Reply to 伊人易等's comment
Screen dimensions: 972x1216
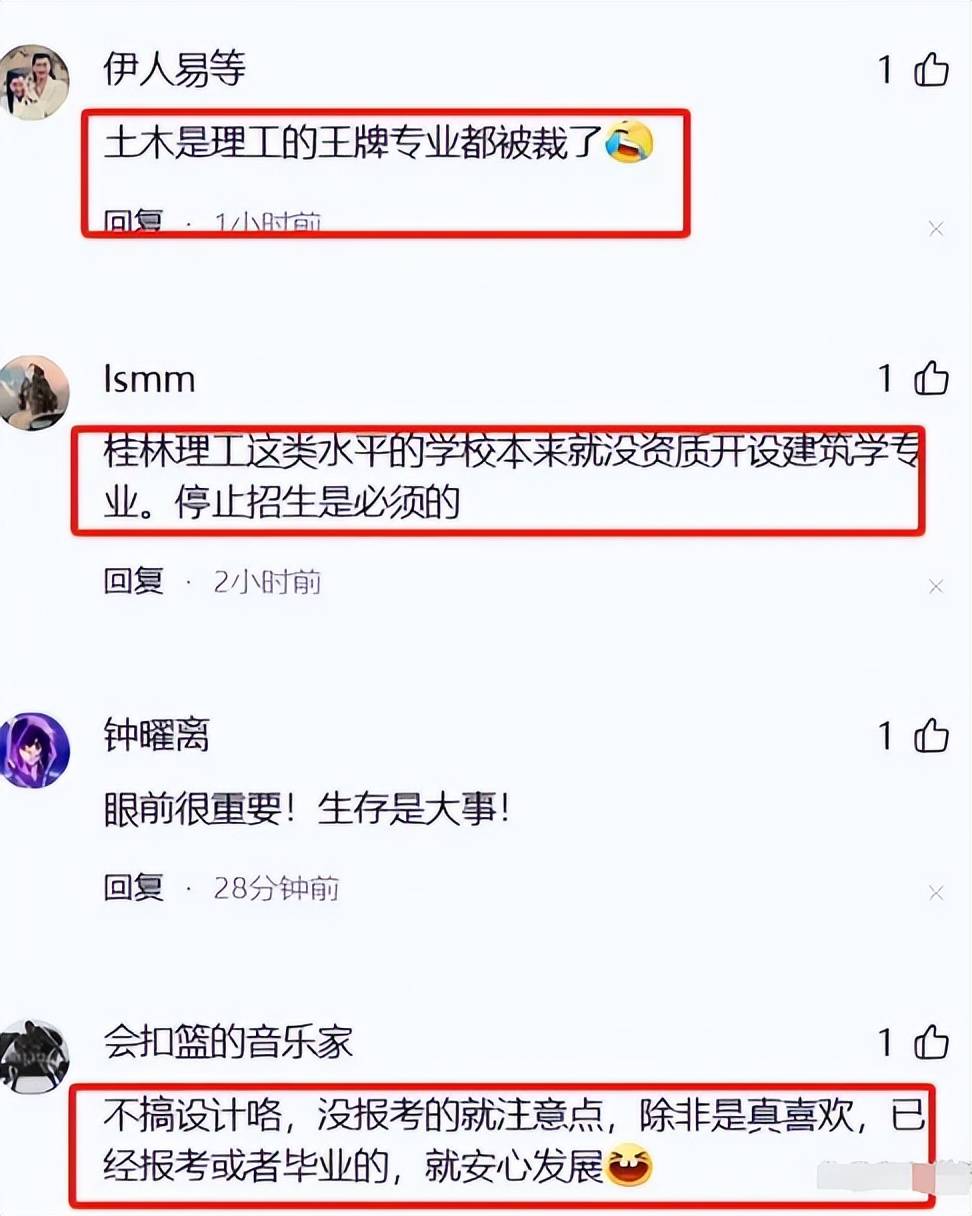point(134,222)
